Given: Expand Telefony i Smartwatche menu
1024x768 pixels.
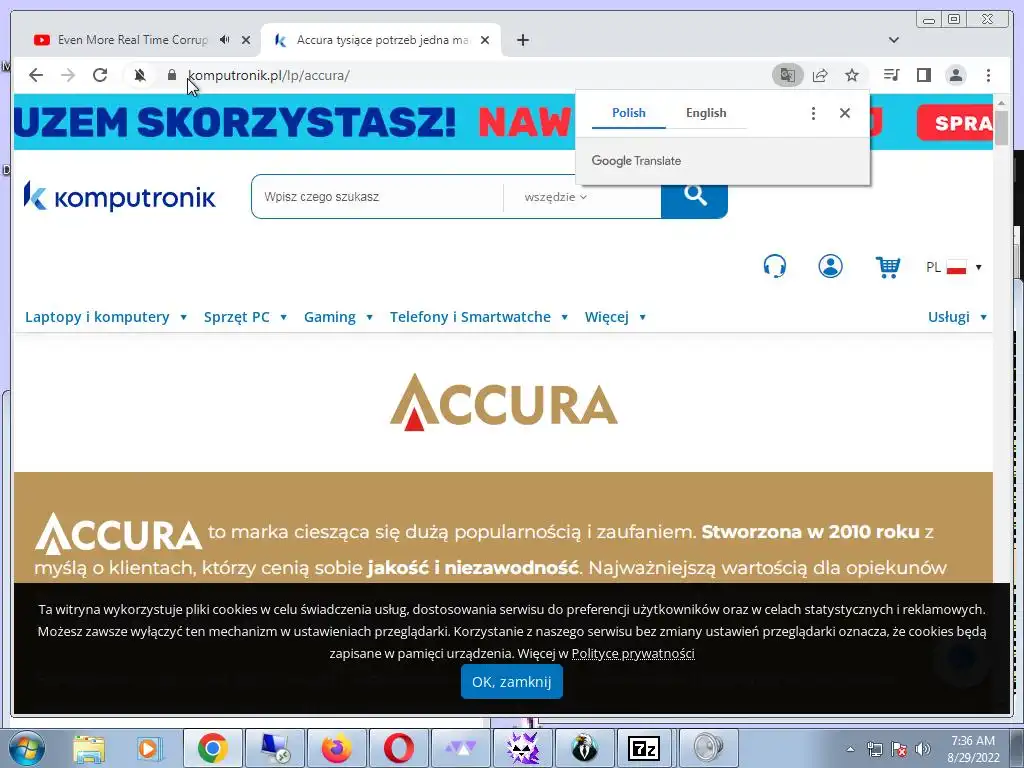Looking at the screenshot, I should (x=479, y=317).
